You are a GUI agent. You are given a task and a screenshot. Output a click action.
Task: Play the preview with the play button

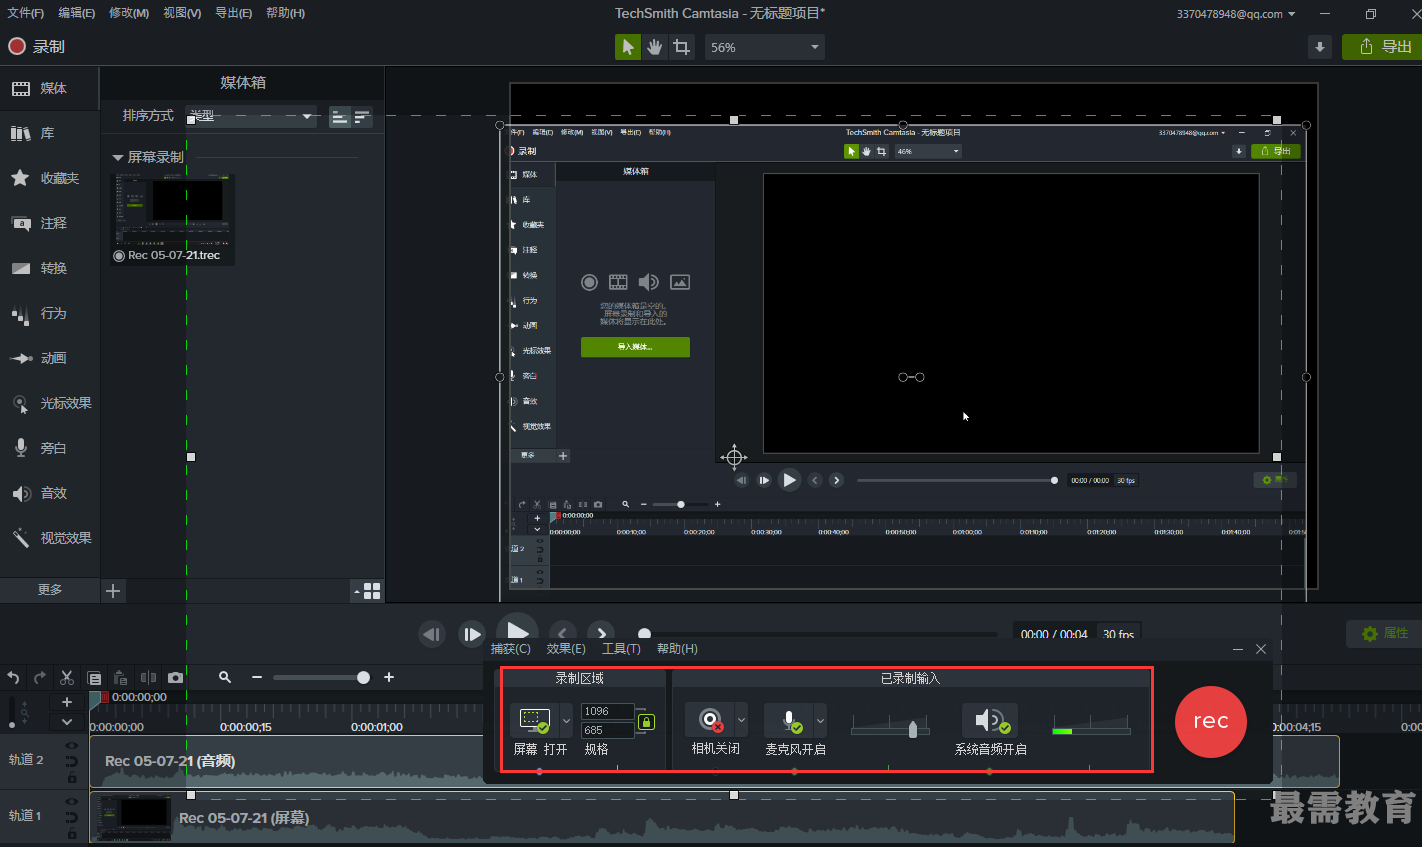tap(517, 632)
